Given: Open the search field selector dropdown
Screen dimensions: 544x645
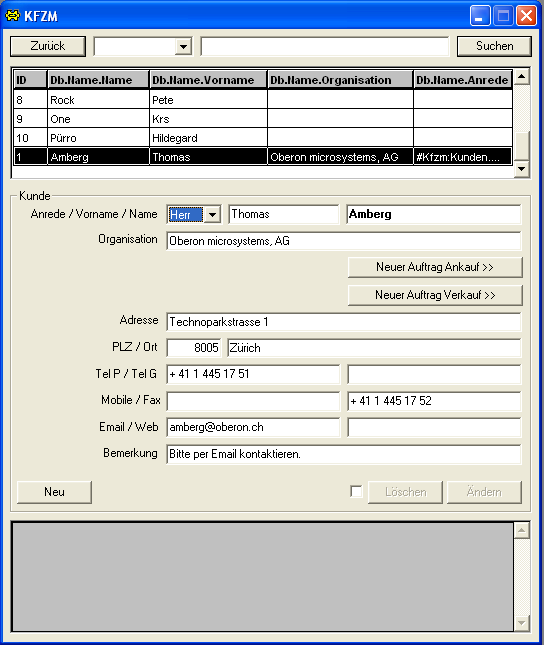Looking at the screenshot, I should [184, 46].
